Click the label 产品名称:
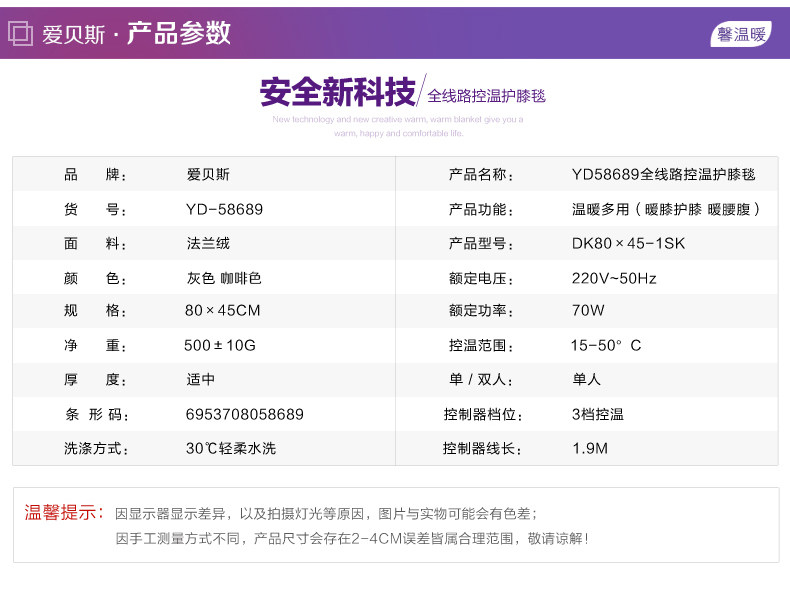Viewport: 790px width, 609px height. 481,175
